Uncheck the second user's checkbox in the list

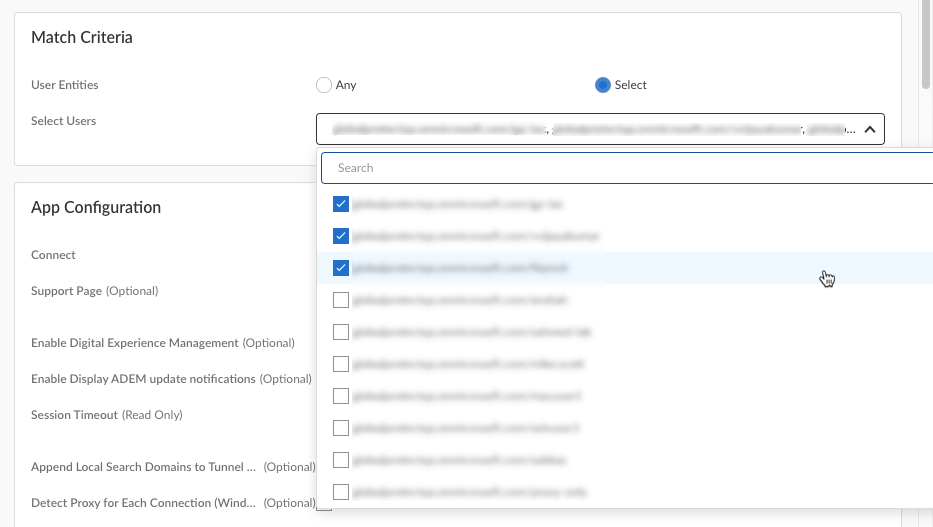(x=341, y=236)
